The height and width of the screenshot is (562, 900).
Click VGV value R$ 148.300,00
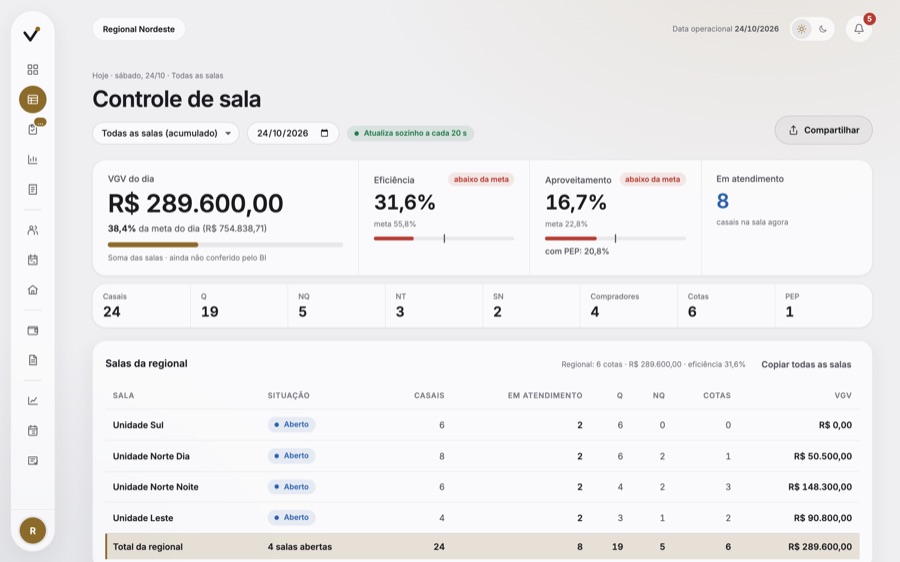[820, 487]
